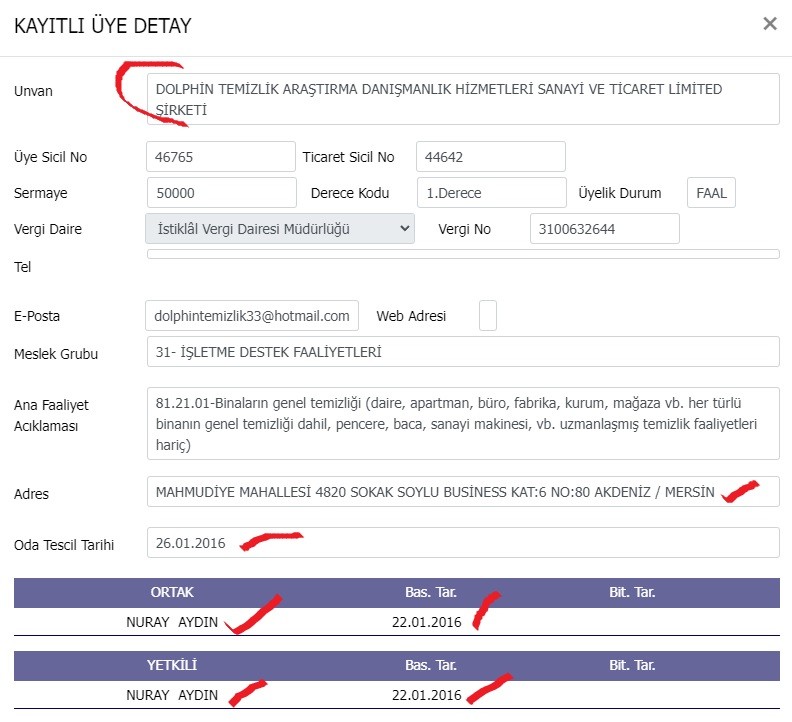This screenshot has height=722, width=792.
Task: Select the Üyelik Durum field FAAL
Action: 711,192
